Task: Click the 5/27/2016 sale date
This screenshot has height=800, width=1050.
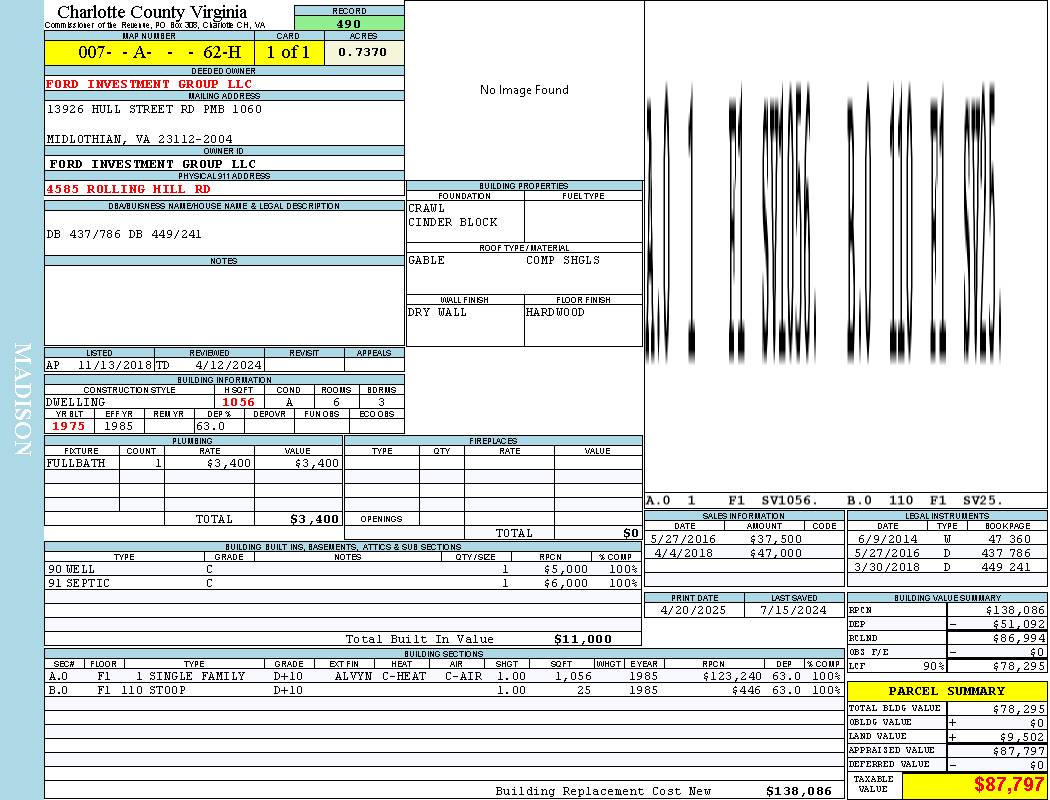Action: 683,540
